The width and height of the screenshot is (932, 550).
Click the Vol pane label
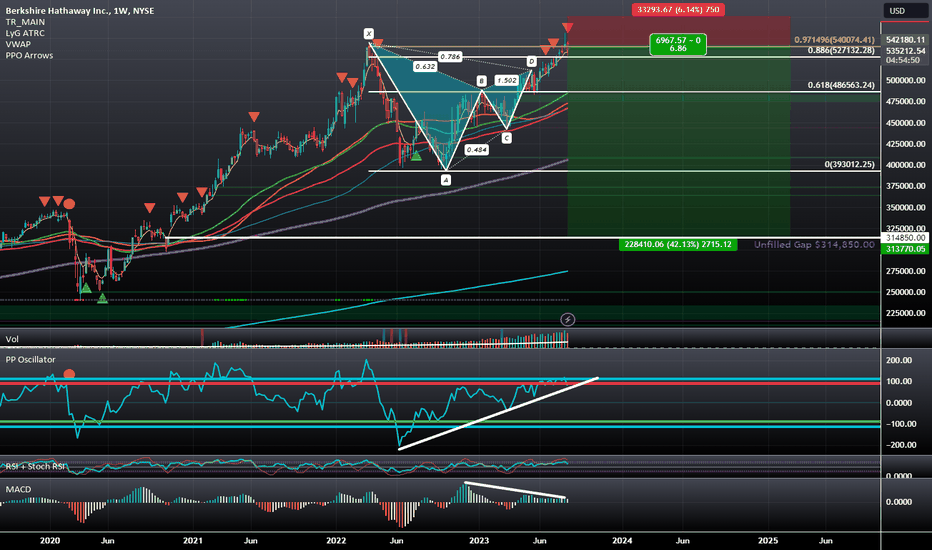[12, 339]
